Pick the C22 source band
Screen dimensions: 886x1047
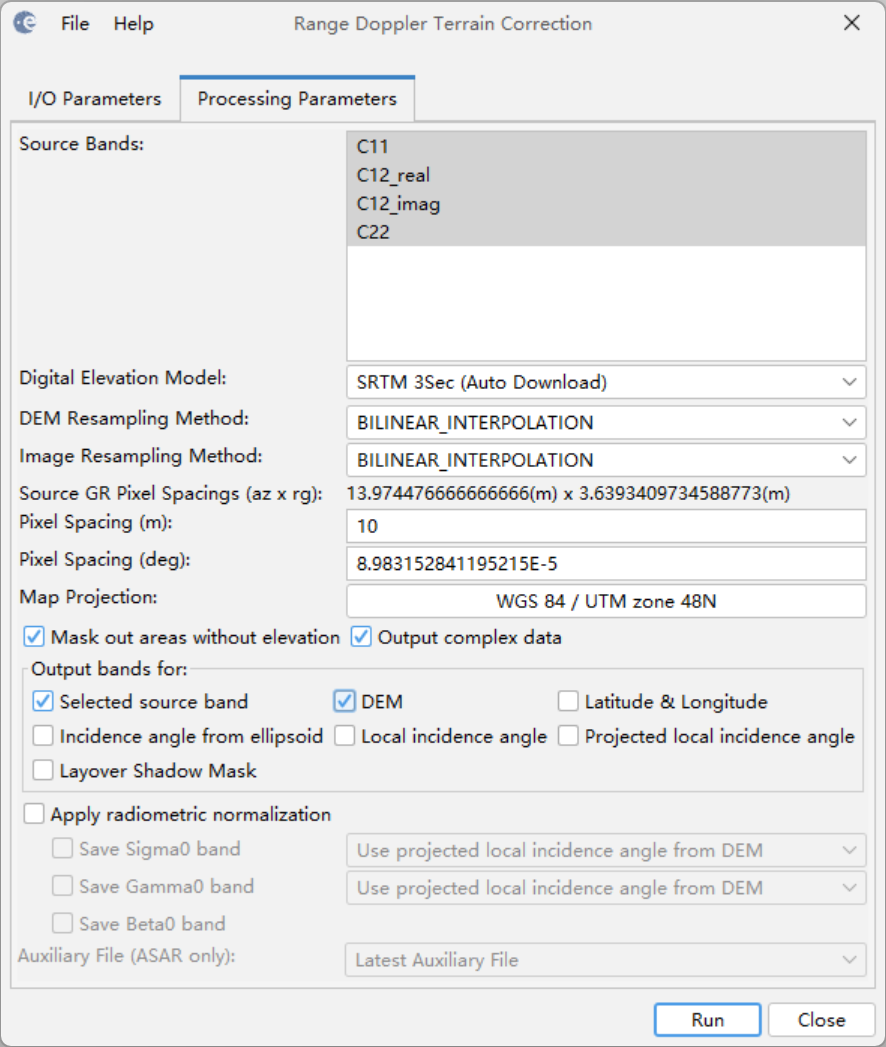click(373, 232)
